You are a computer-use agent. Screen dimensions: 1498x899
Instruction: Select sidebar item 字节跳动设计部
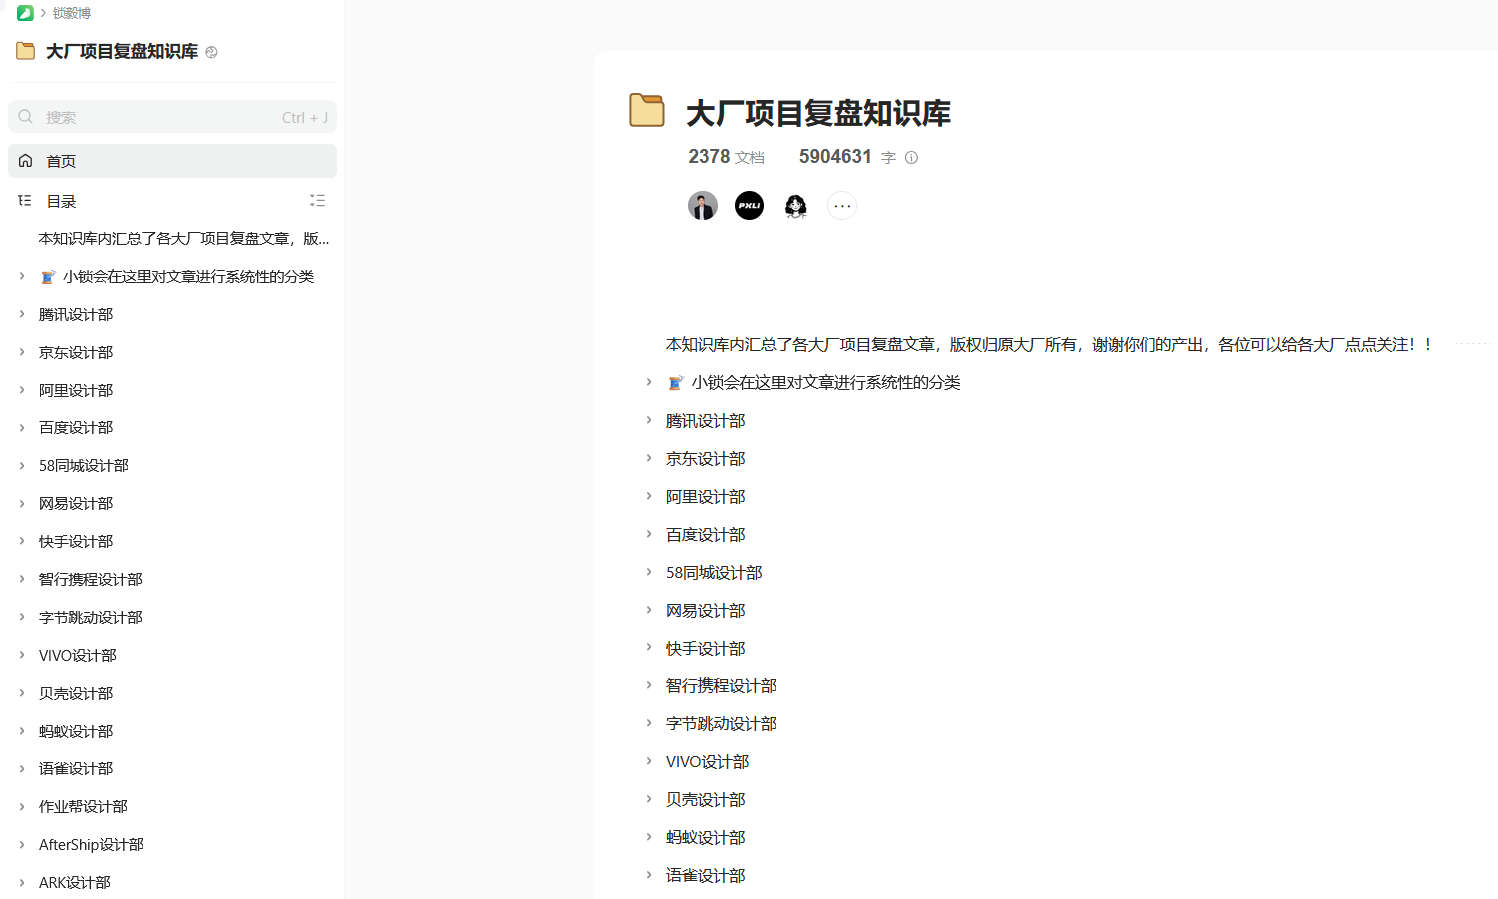tap(91, 617)
